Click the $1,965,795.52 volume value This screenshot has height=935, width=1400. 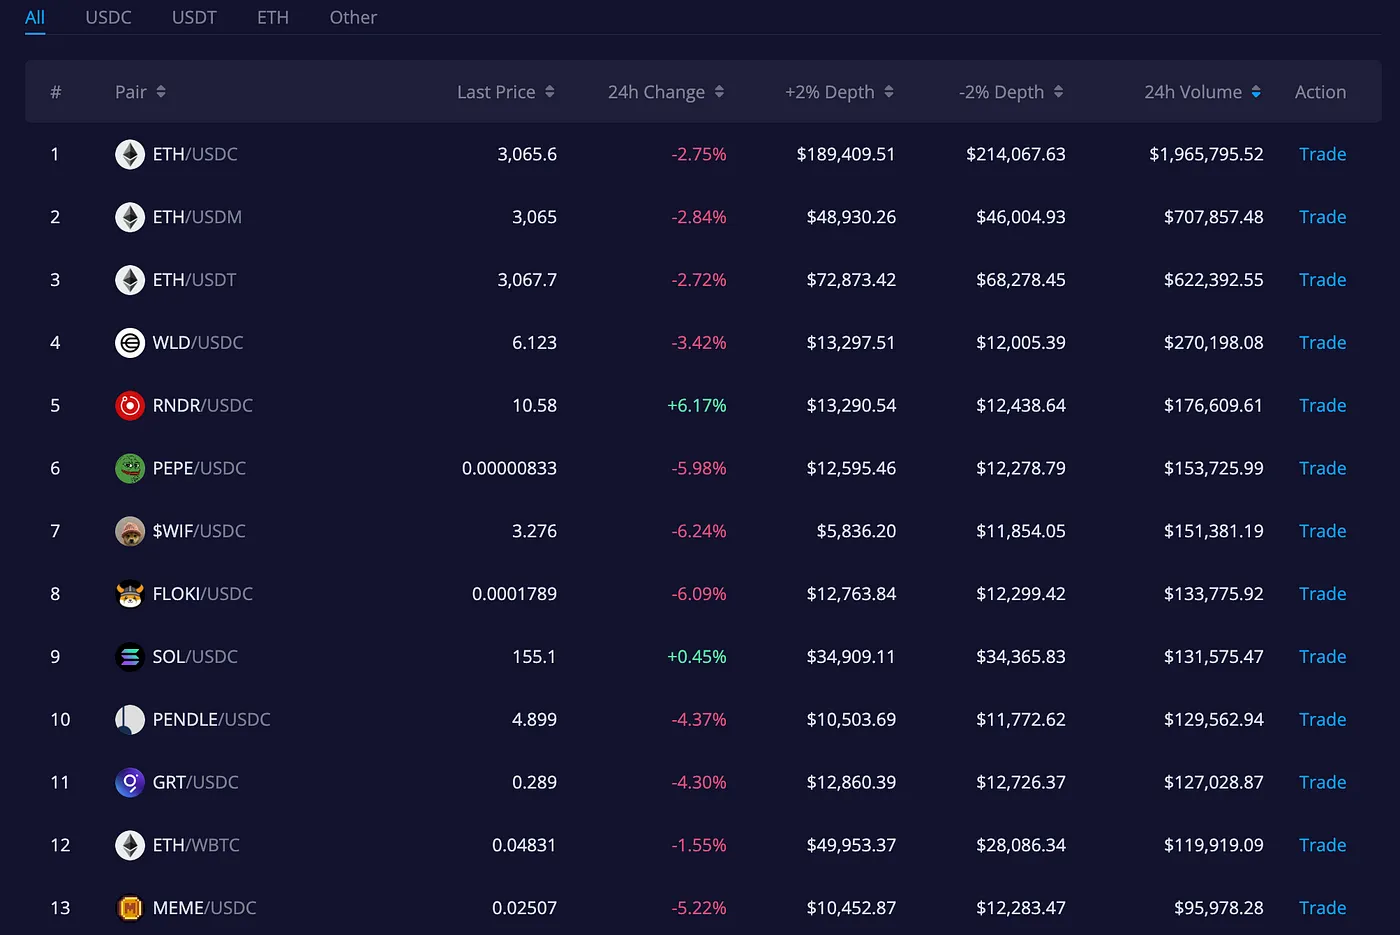(1206, 154)
